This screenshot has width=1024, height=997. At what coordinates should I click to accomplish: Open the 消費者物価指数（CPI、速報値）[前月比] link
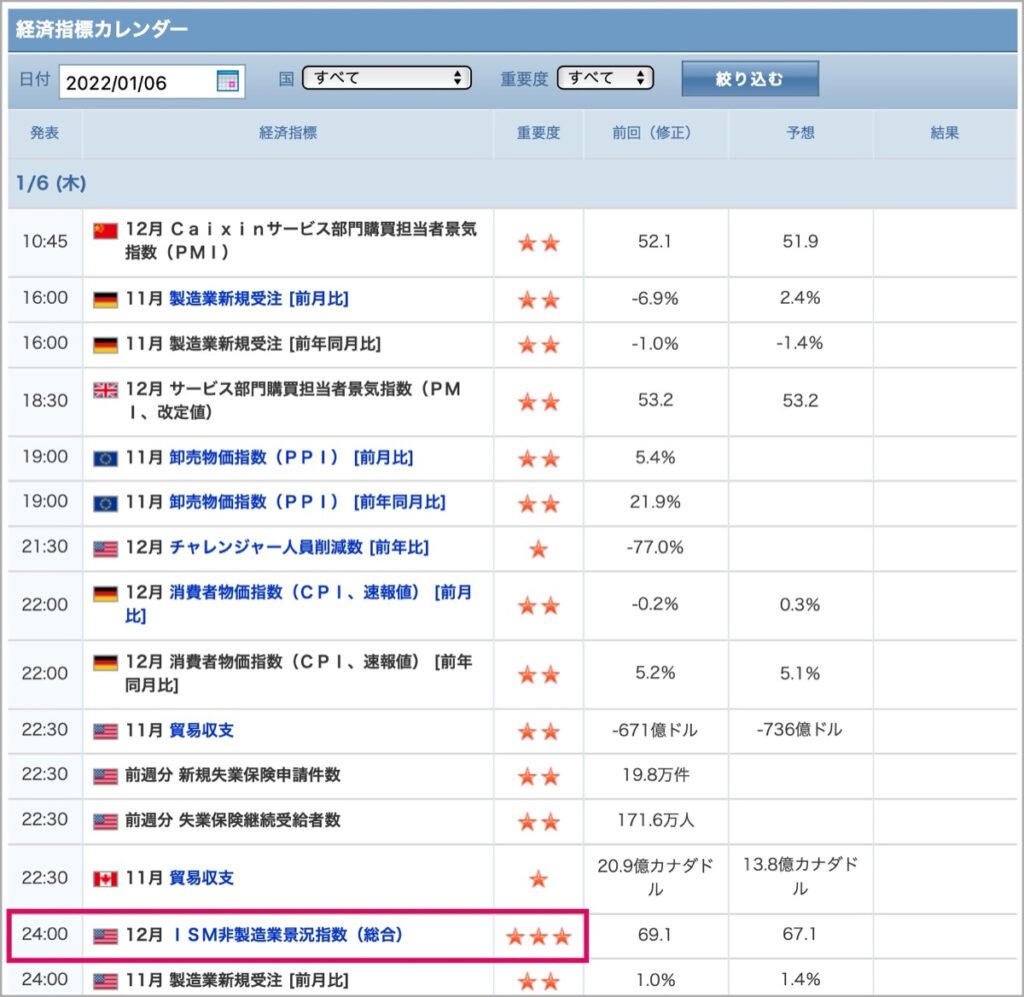[x=298, y=604]
